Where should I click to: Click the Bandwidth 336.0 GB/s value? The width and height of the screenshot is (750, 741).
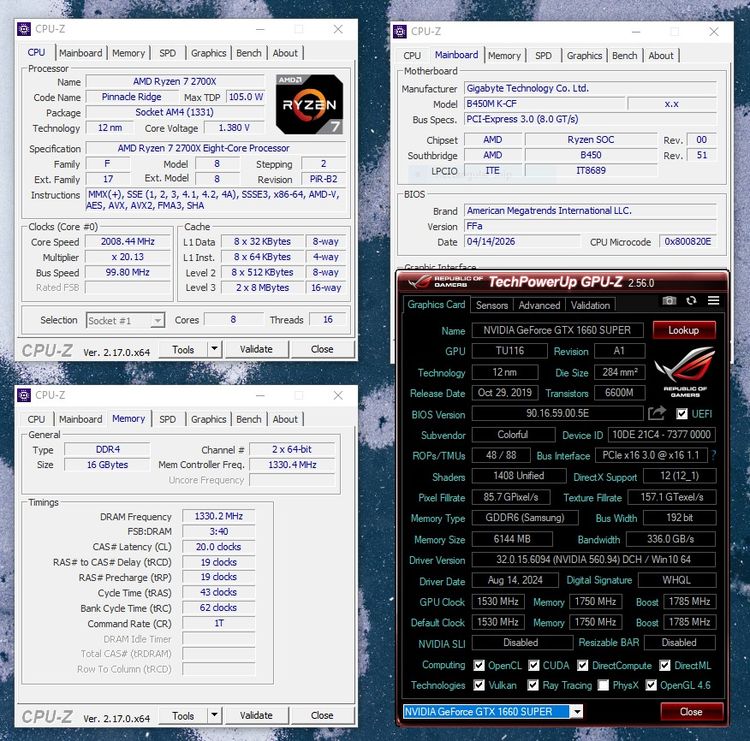pos(671,539)
